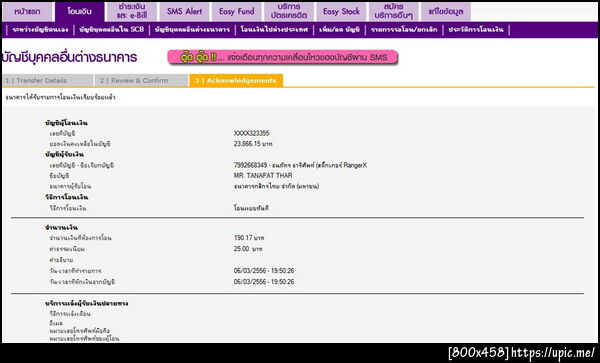Click the จำนวนเงิน section header
This screenshot has height=363, width=600.
click(x=61, y=228)
